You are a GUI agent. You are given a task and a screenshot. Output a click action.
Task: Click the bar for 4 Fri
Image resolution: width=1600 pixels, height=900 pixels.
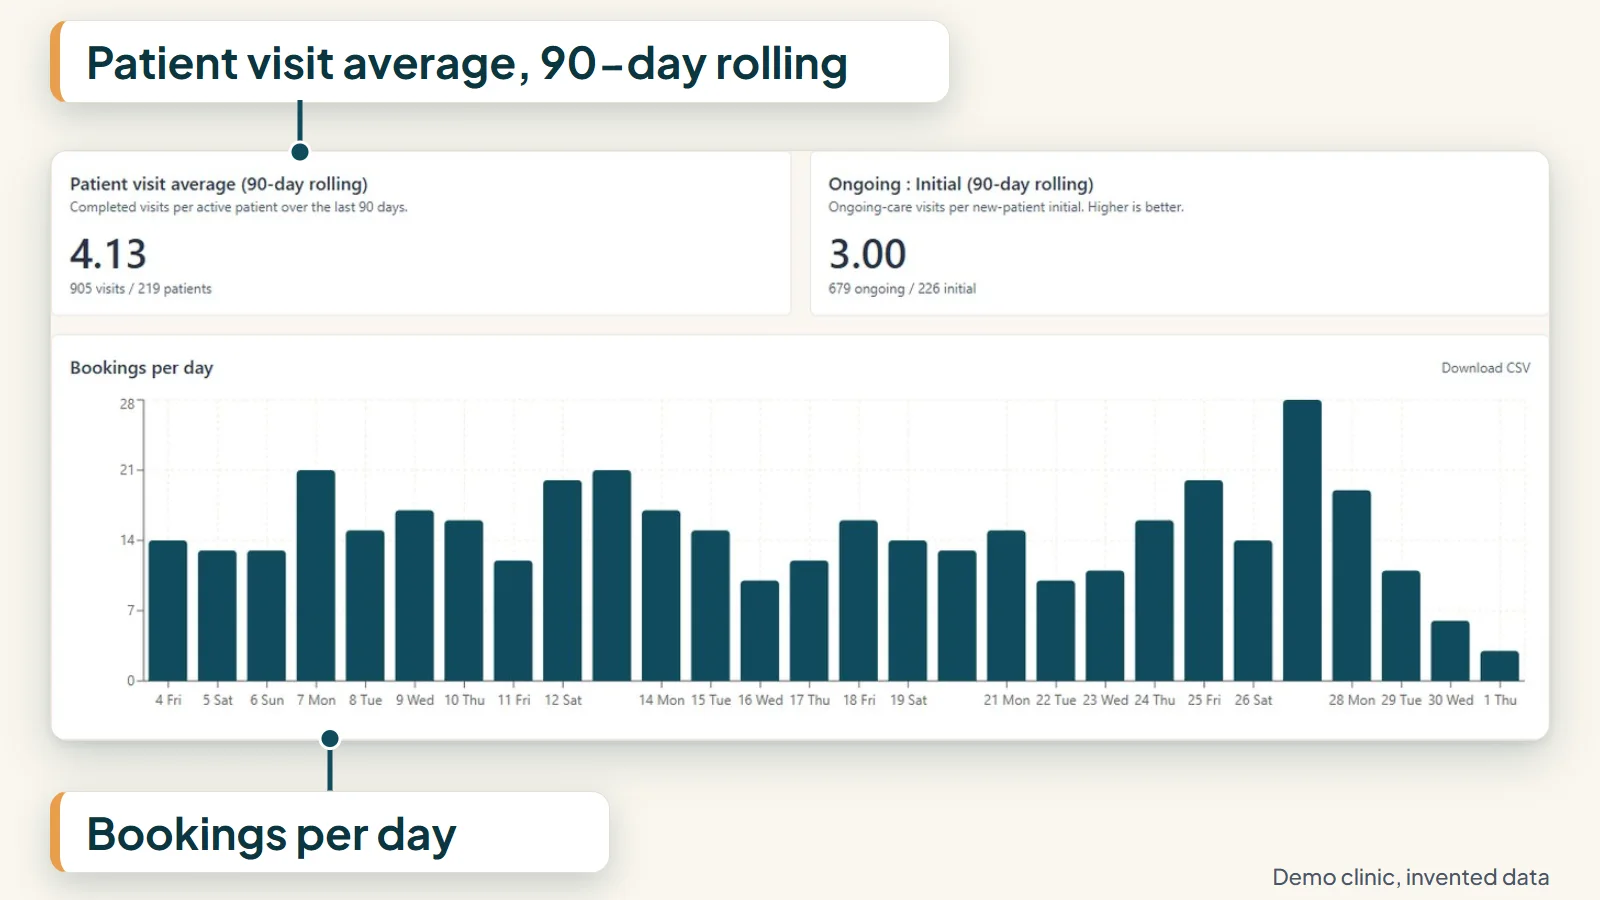pos(168,610)
